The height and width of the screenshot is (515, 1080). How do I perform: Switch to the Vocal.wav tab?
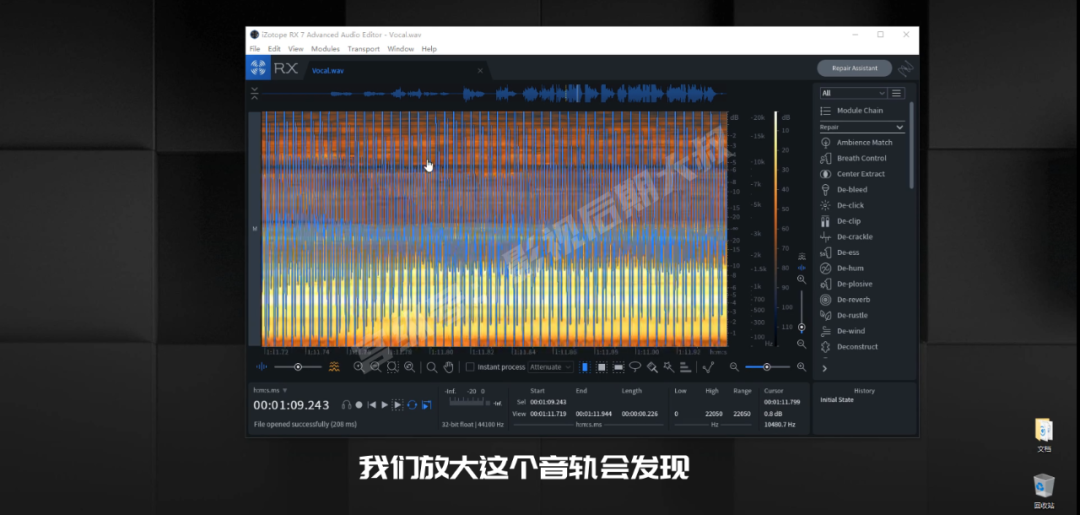click(x=328, y=70)
